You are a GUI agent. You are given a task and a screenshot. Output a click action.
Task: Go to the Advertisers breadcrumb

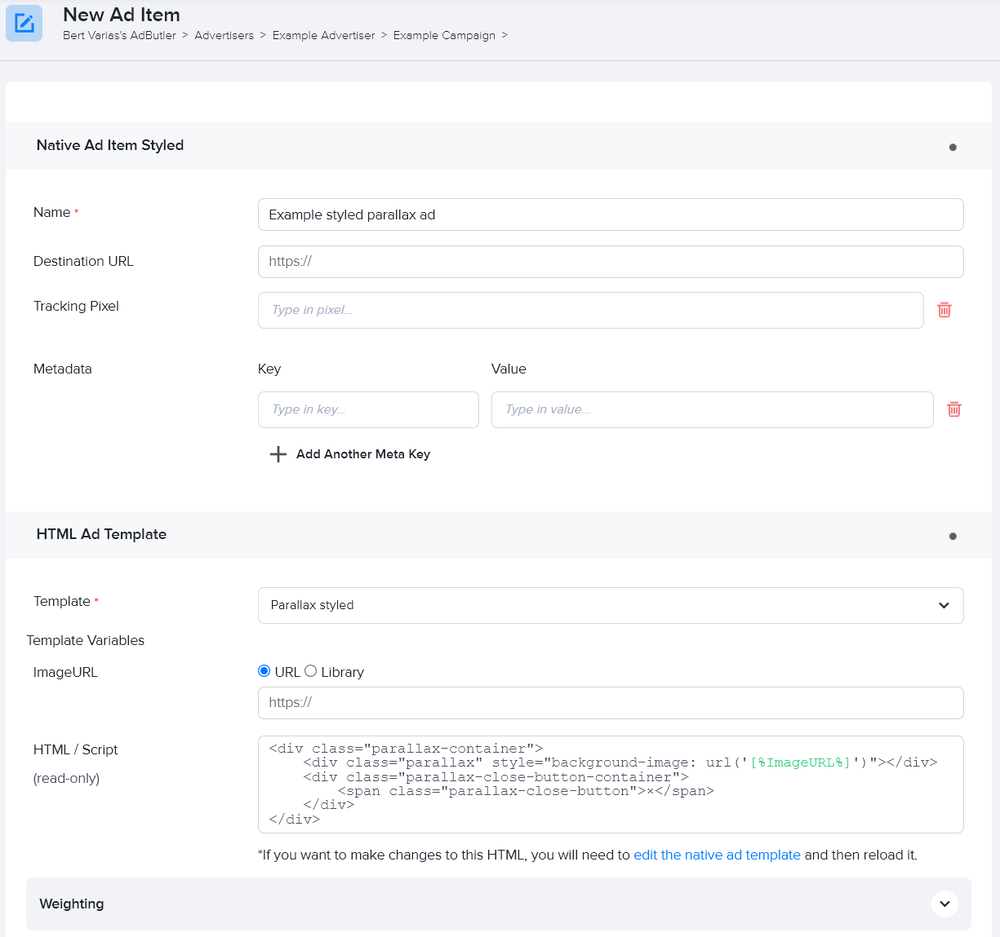pyautogui.click(x=224, y=36)
